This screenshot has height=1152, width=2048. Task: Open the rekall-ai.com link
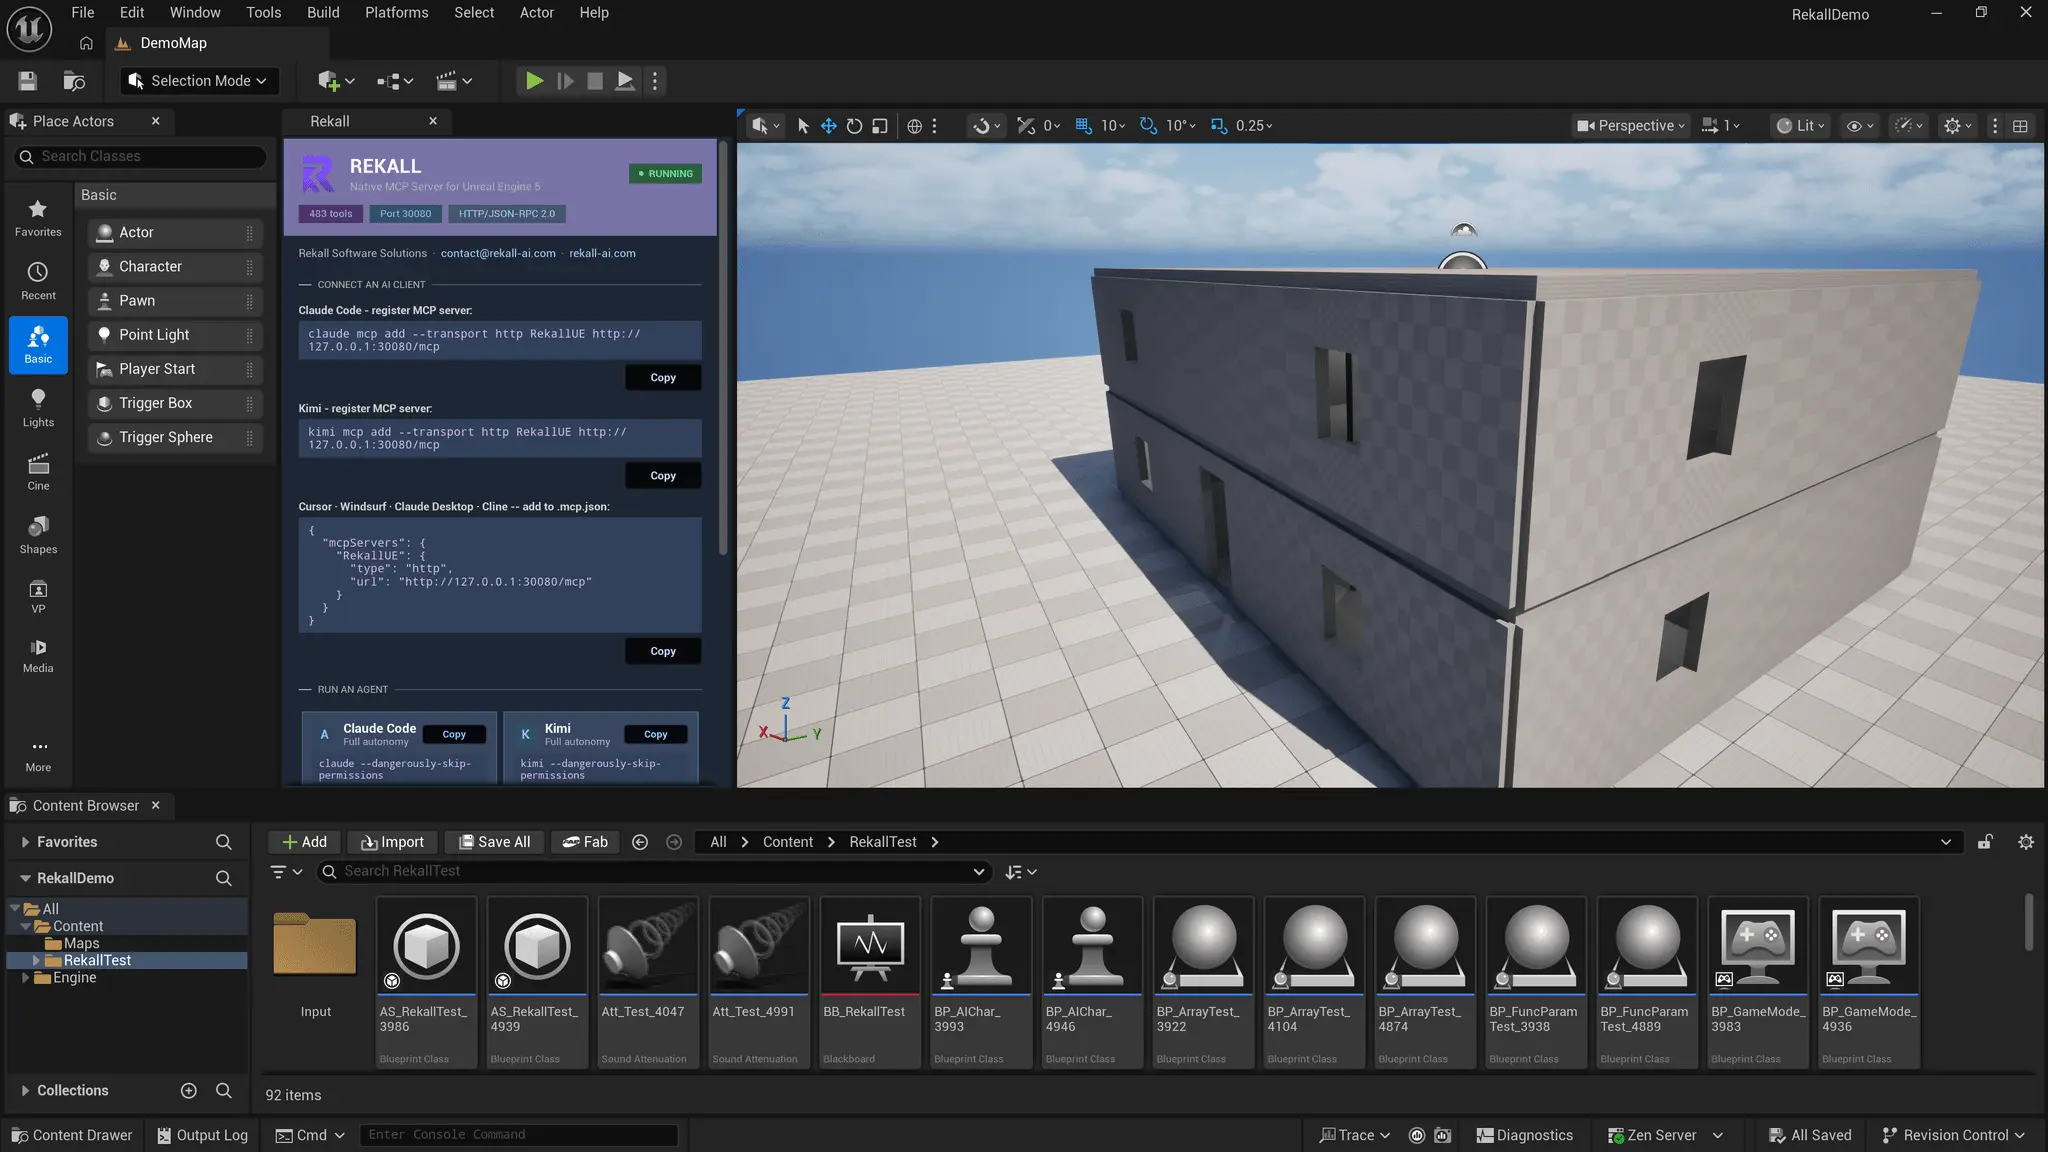point(602,253)
